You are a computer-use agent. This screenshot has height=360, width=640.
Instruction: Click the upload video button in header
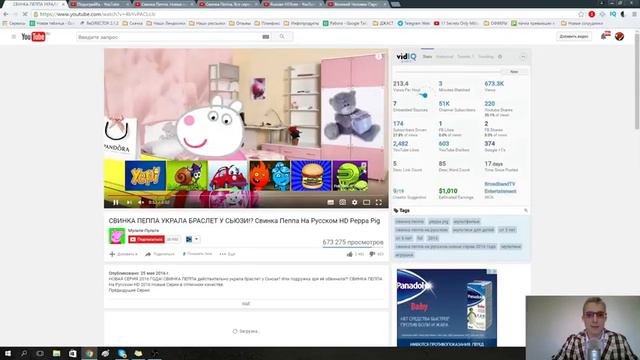click(573, 36)
